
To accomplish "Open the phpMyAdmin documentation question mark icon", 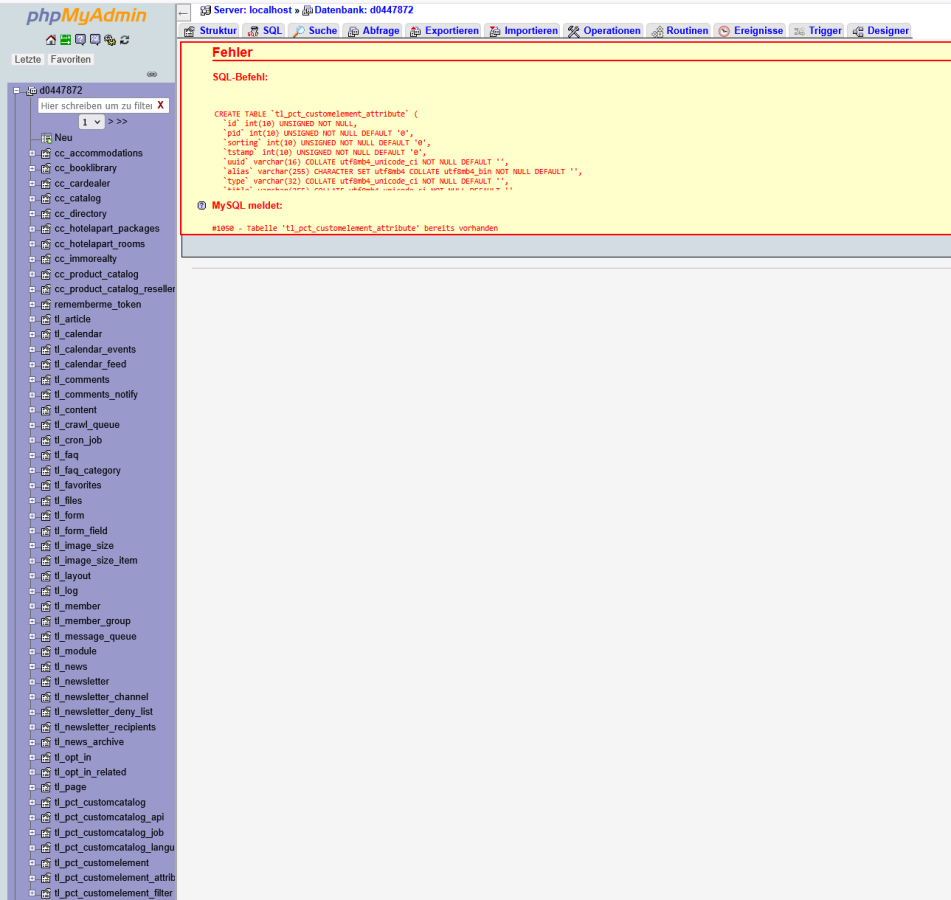I will click(x=80, y=40).
